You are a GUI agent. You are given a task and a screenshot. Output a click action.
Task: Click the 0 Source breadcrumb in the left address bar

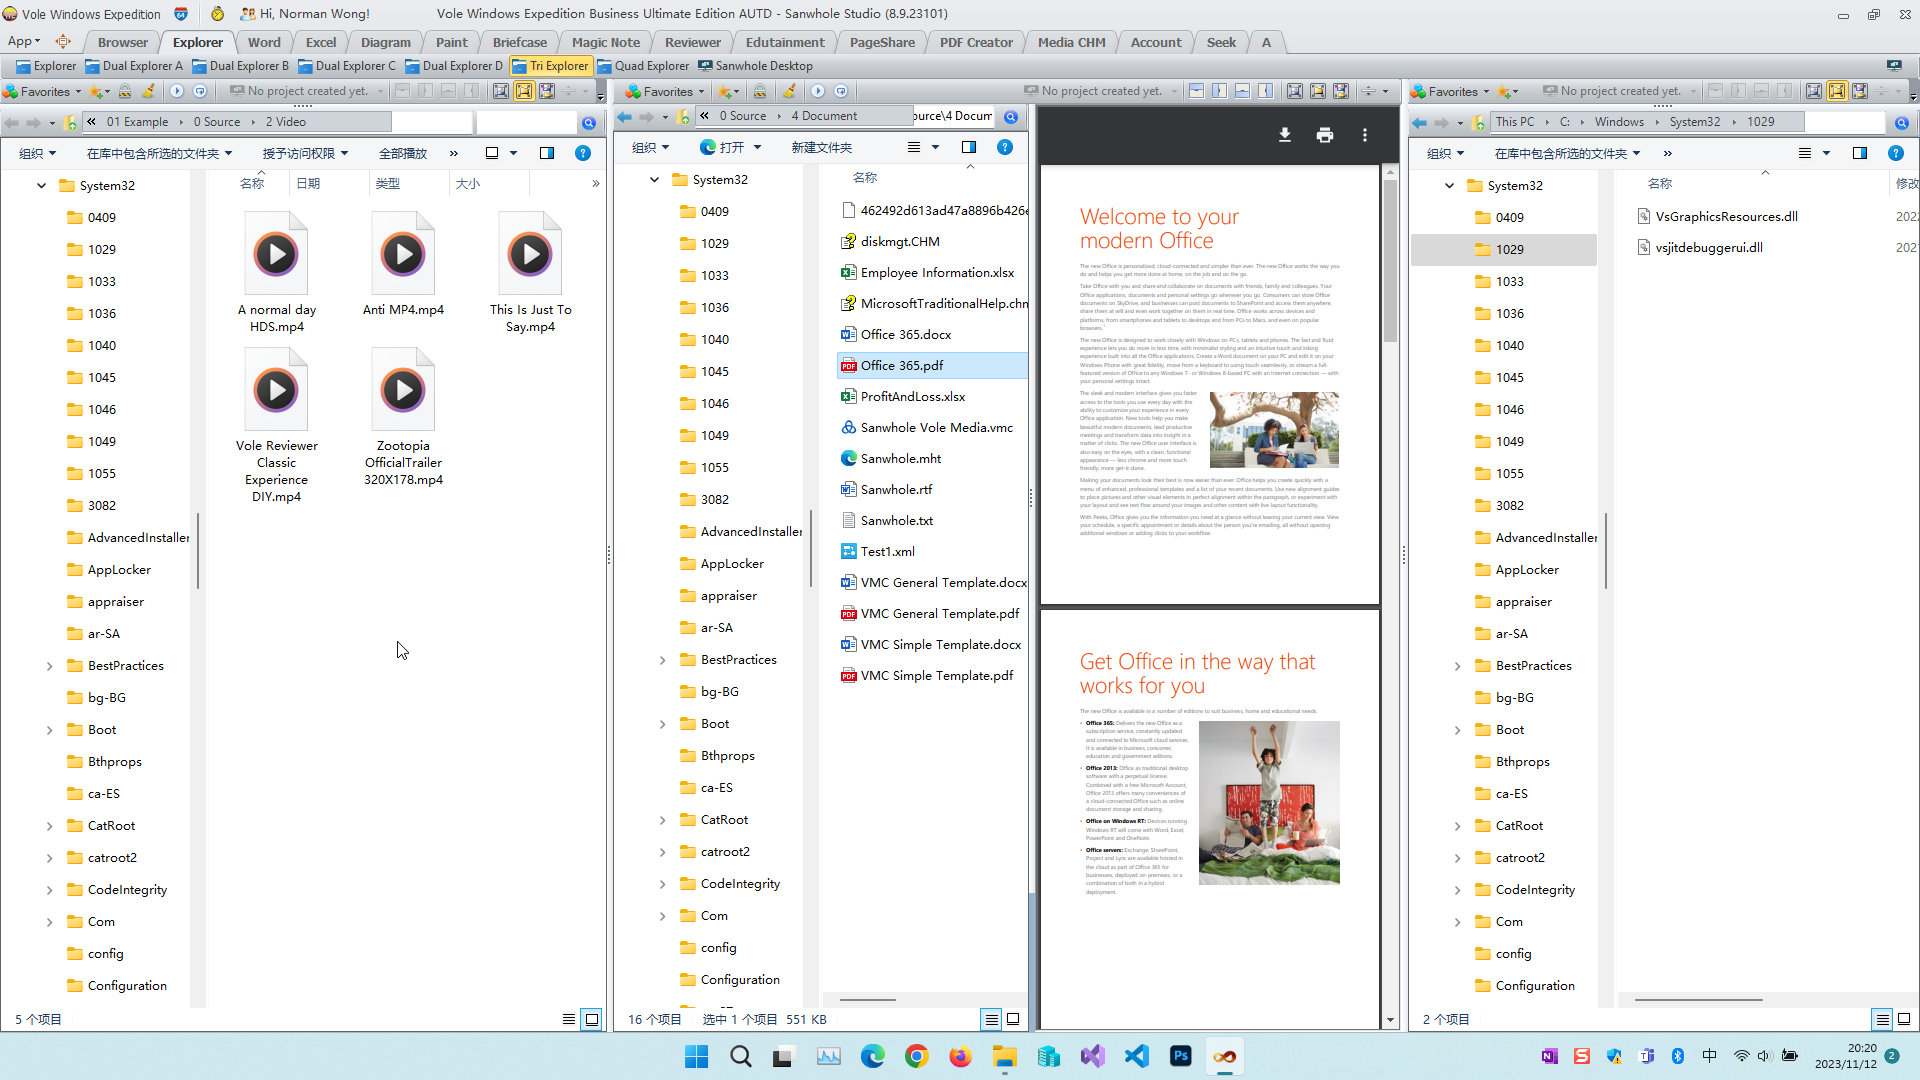click(217, 122)
